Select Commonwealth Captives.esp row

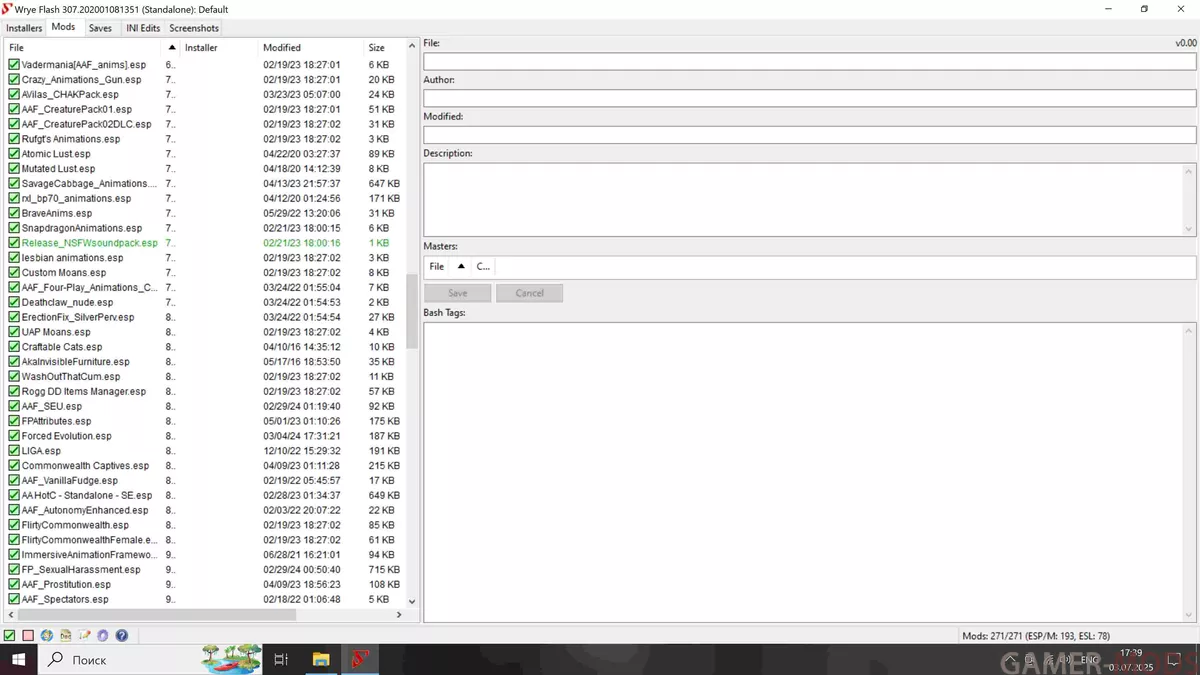205,466
